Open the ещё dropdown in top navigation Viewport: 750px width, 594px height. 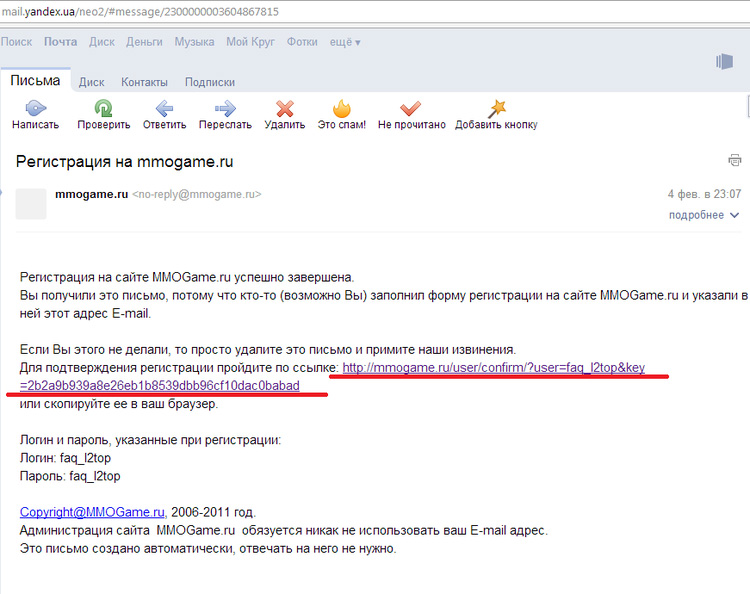click(x=344, y=42)
